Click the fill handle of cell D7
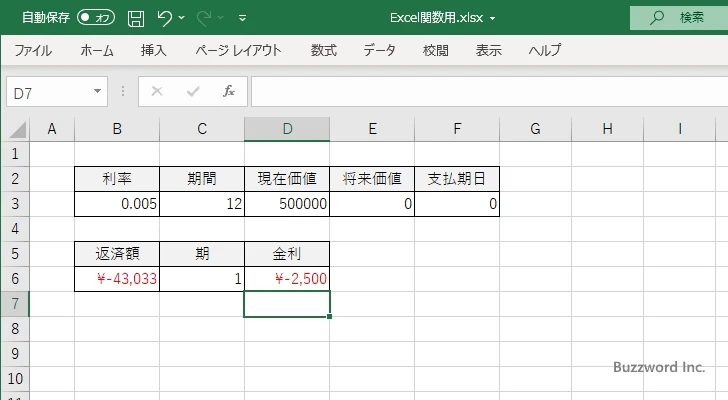728x400 pixels. point(329,316)
